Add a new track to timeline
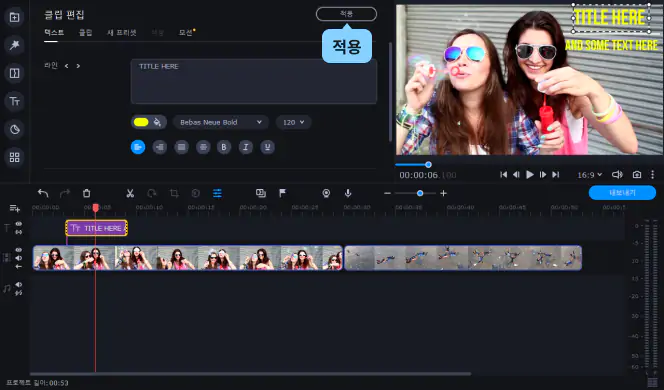Image resolution: width=664 pixels, height=390 pixels. tap(14, 208)
